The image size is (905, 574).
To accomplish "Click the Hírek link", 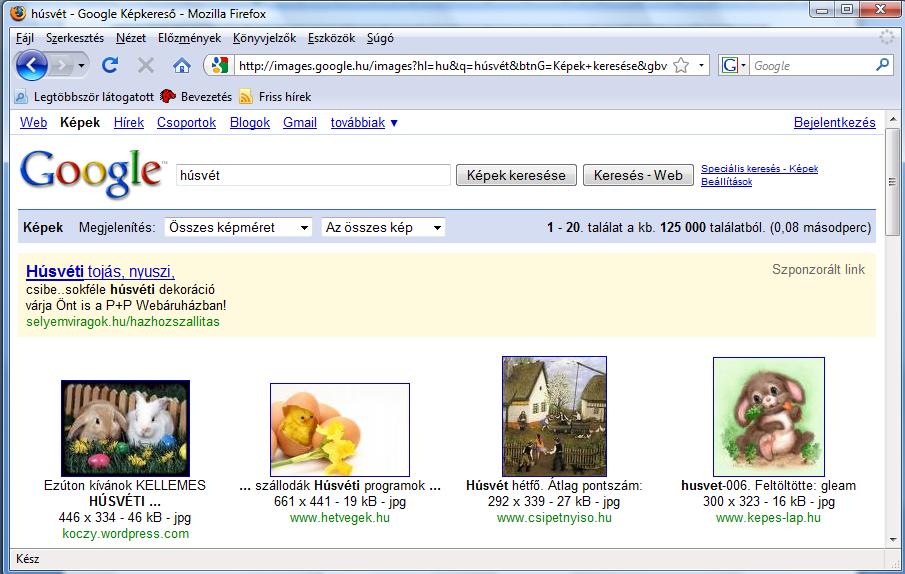I will click(x=129, y=122).
